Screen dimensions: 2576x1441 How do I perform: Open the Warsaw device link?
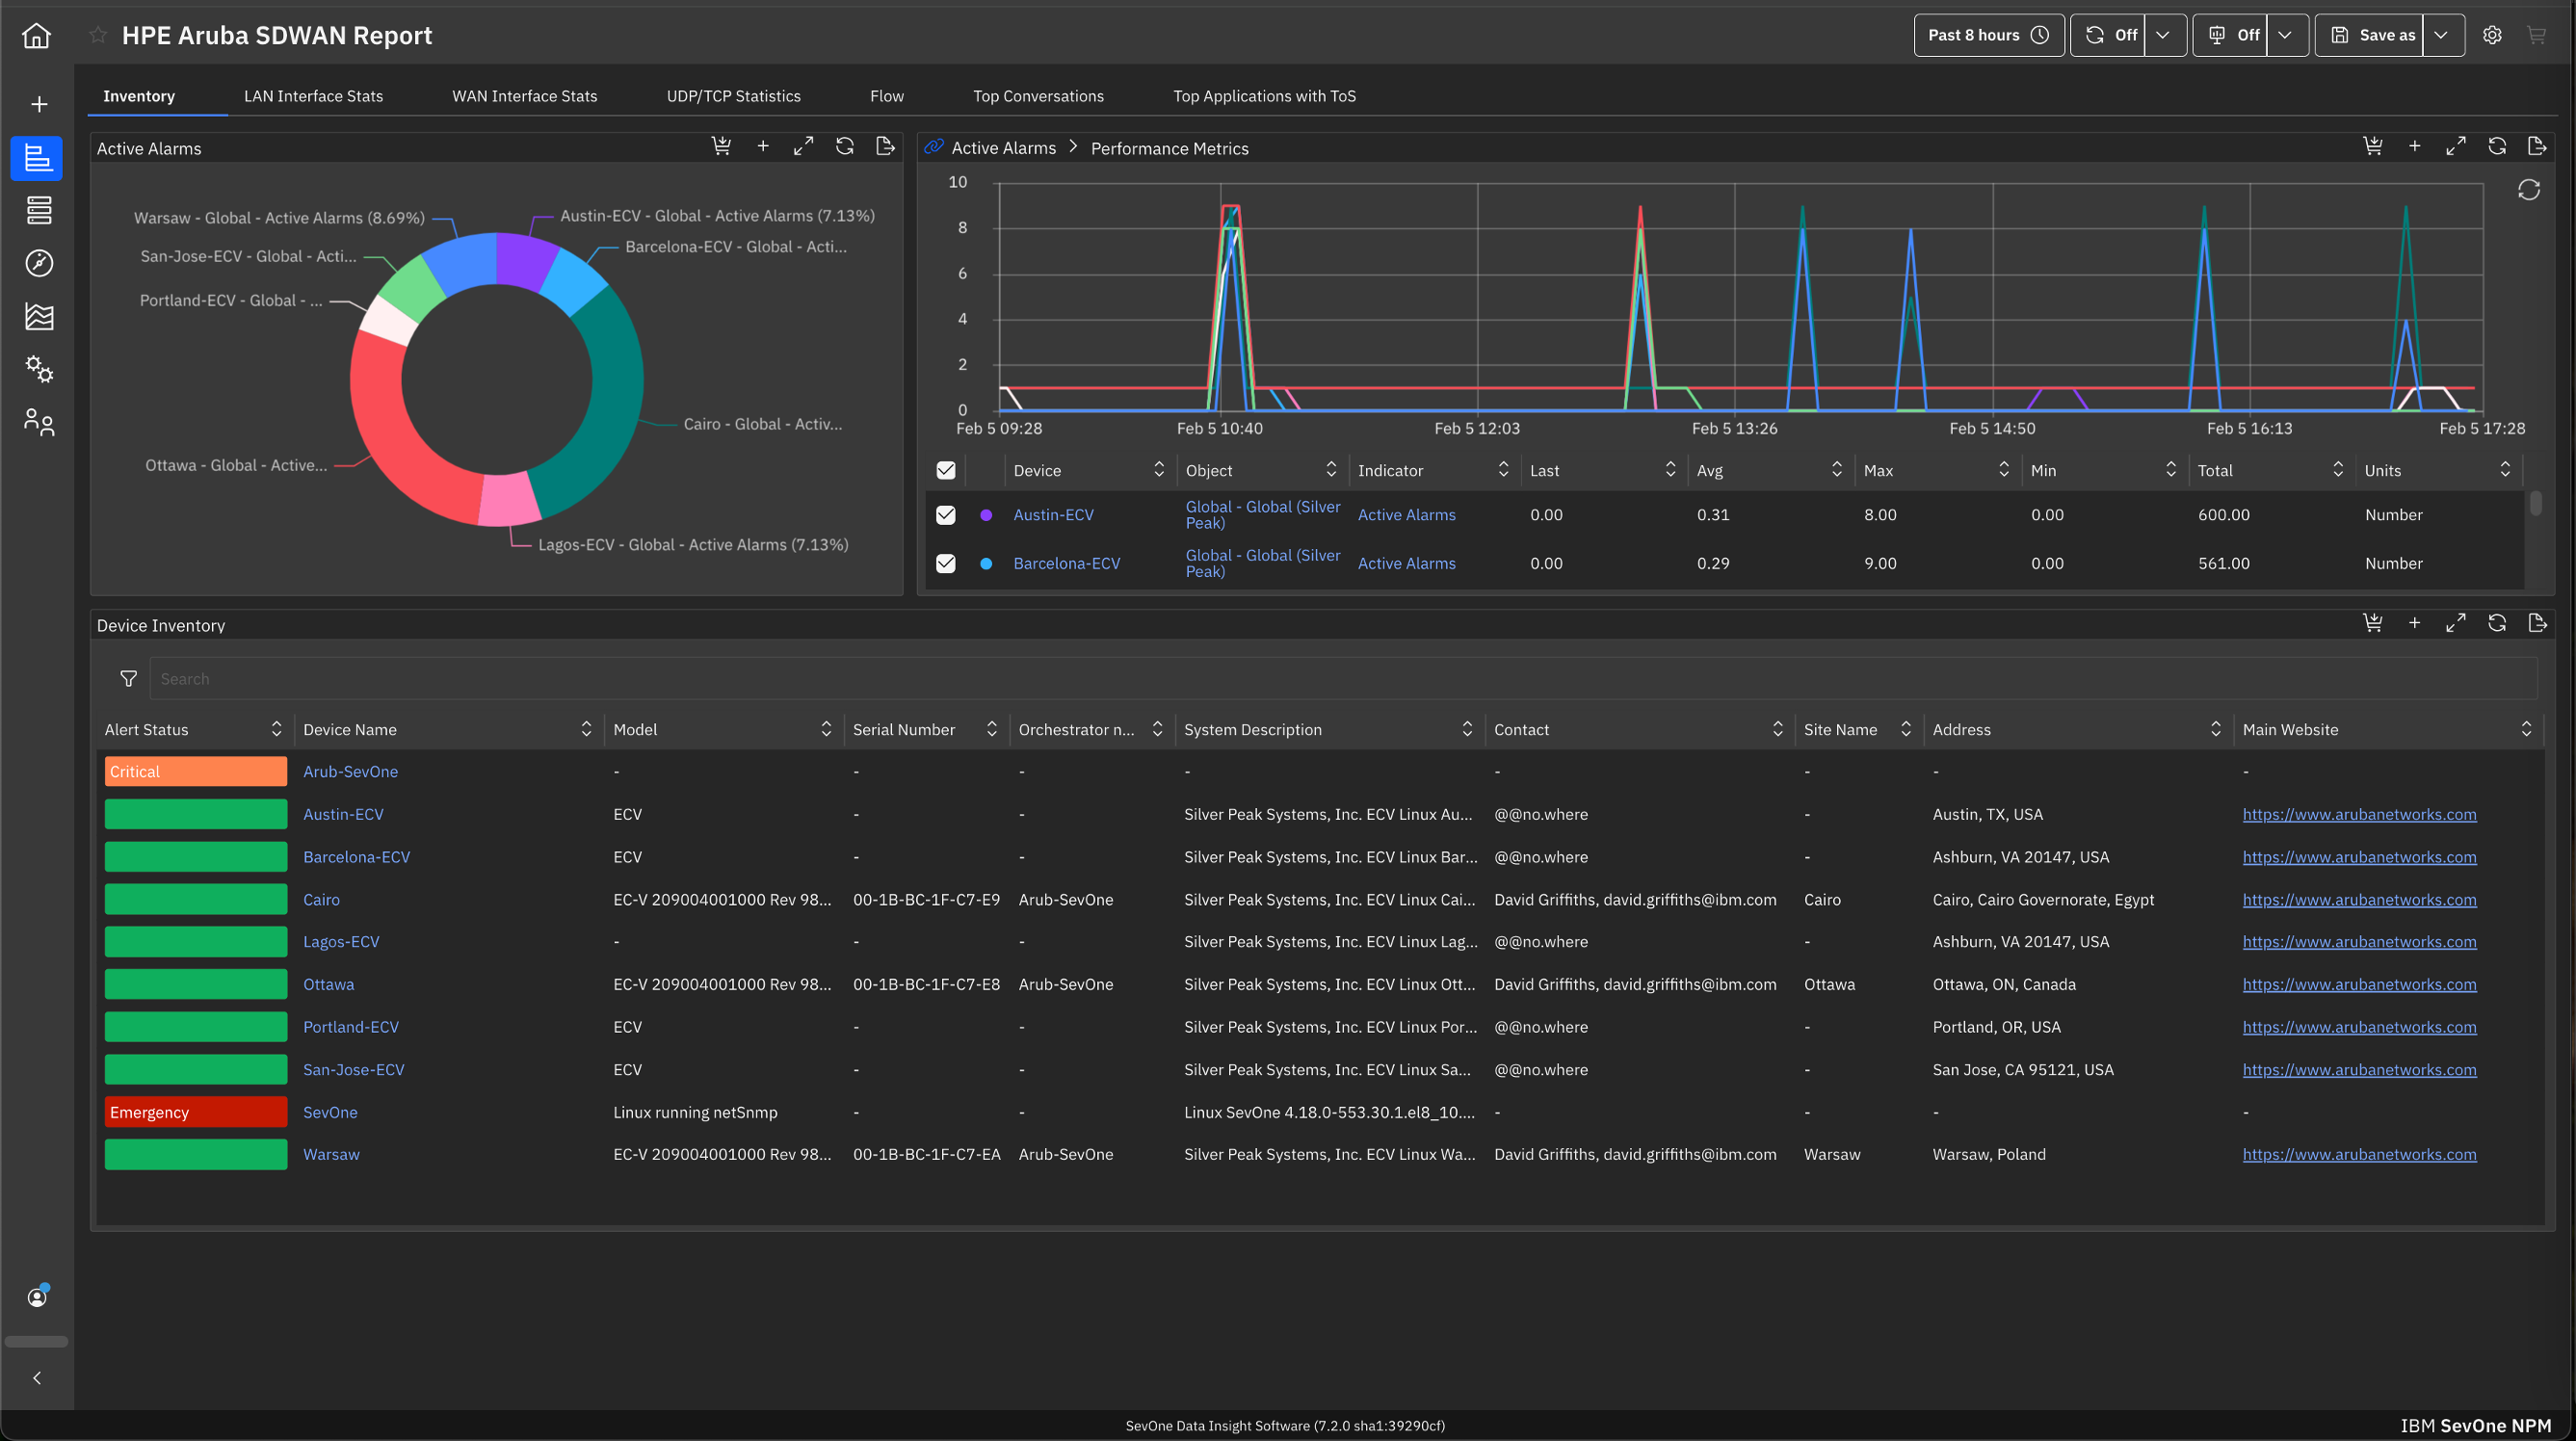(331, 1154)
